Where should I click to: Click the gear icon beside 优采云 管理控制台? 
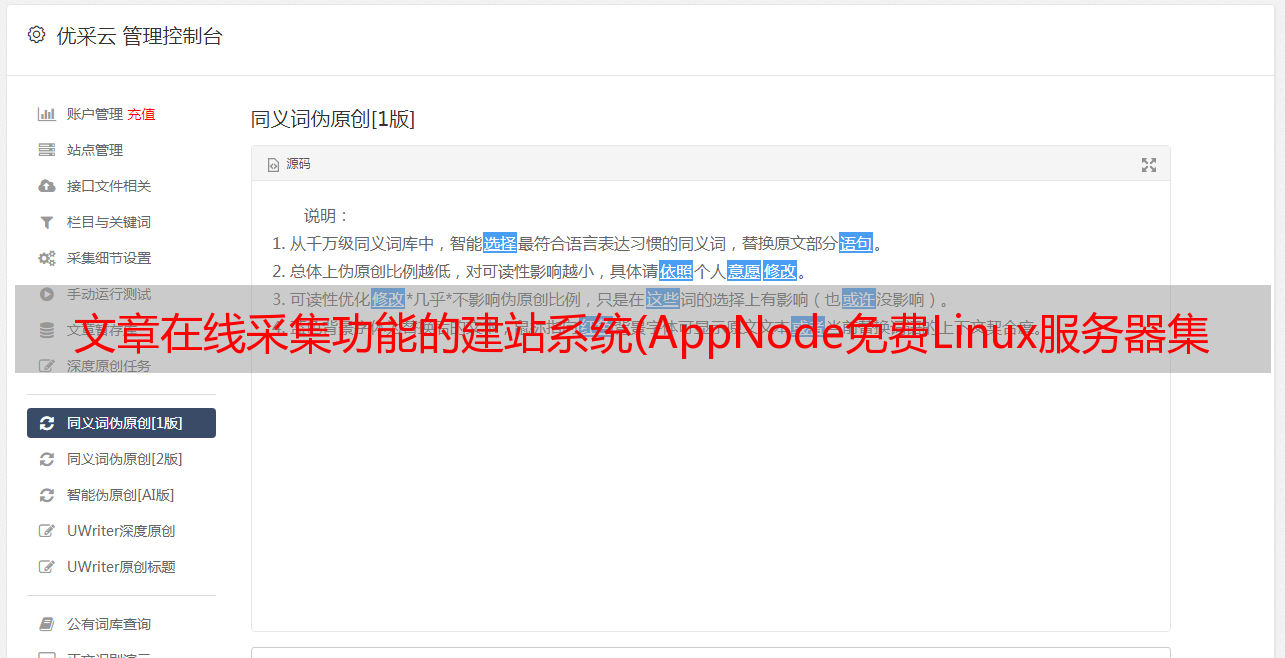point(36,35)
